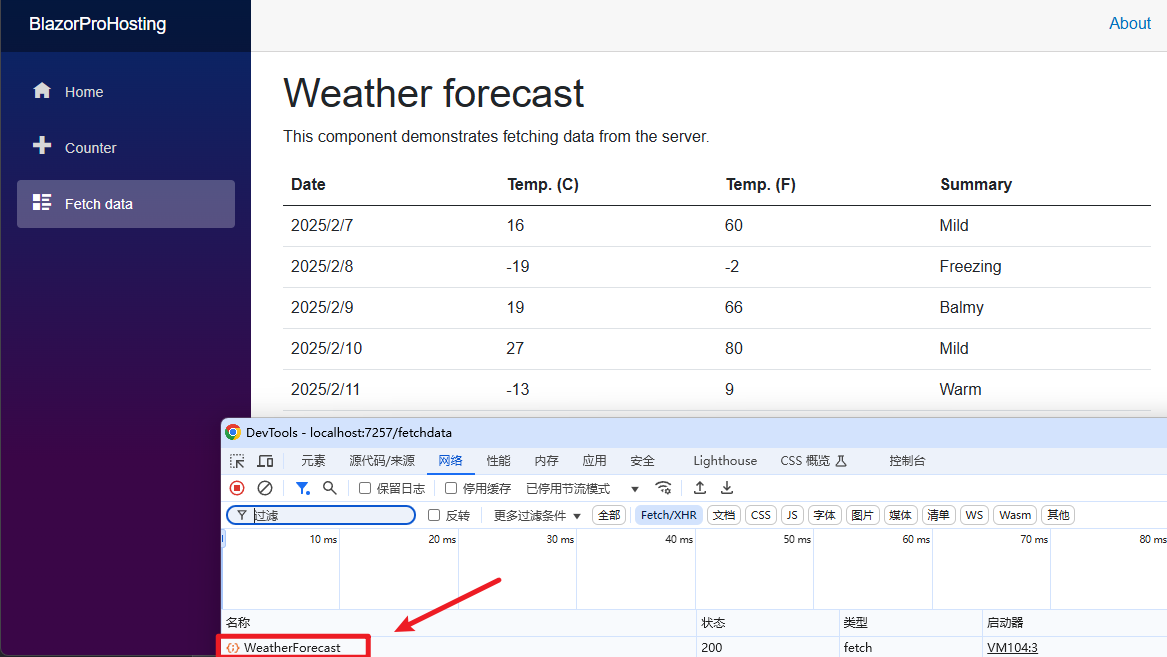Toggle the 图片 filter chip

point(863,515)
